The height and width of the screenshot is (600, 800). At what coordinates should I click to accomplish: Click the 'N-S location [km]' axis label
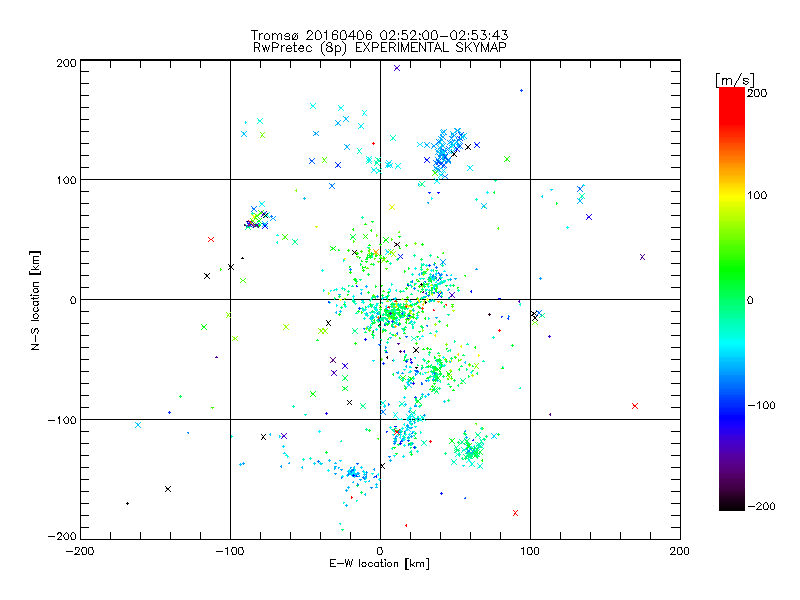pyautogui.click(x=35, y=300)
